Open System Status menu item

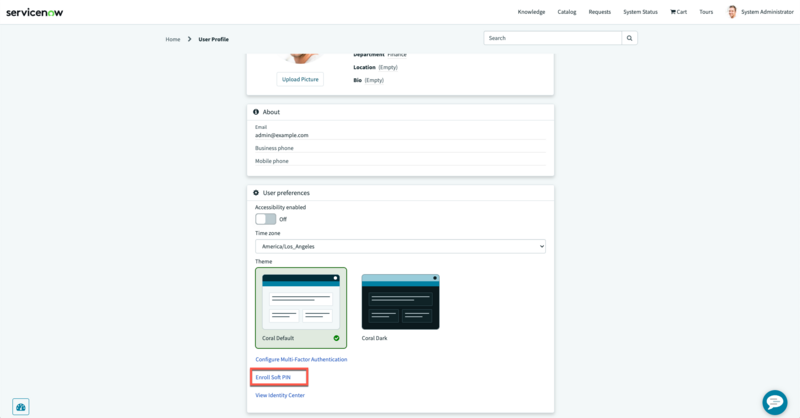(x=640, y=12)
